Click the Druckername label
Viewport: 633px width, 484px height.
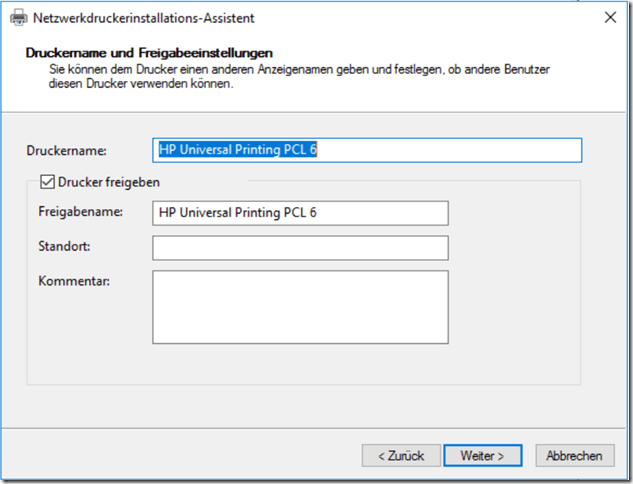coord(66,151)
